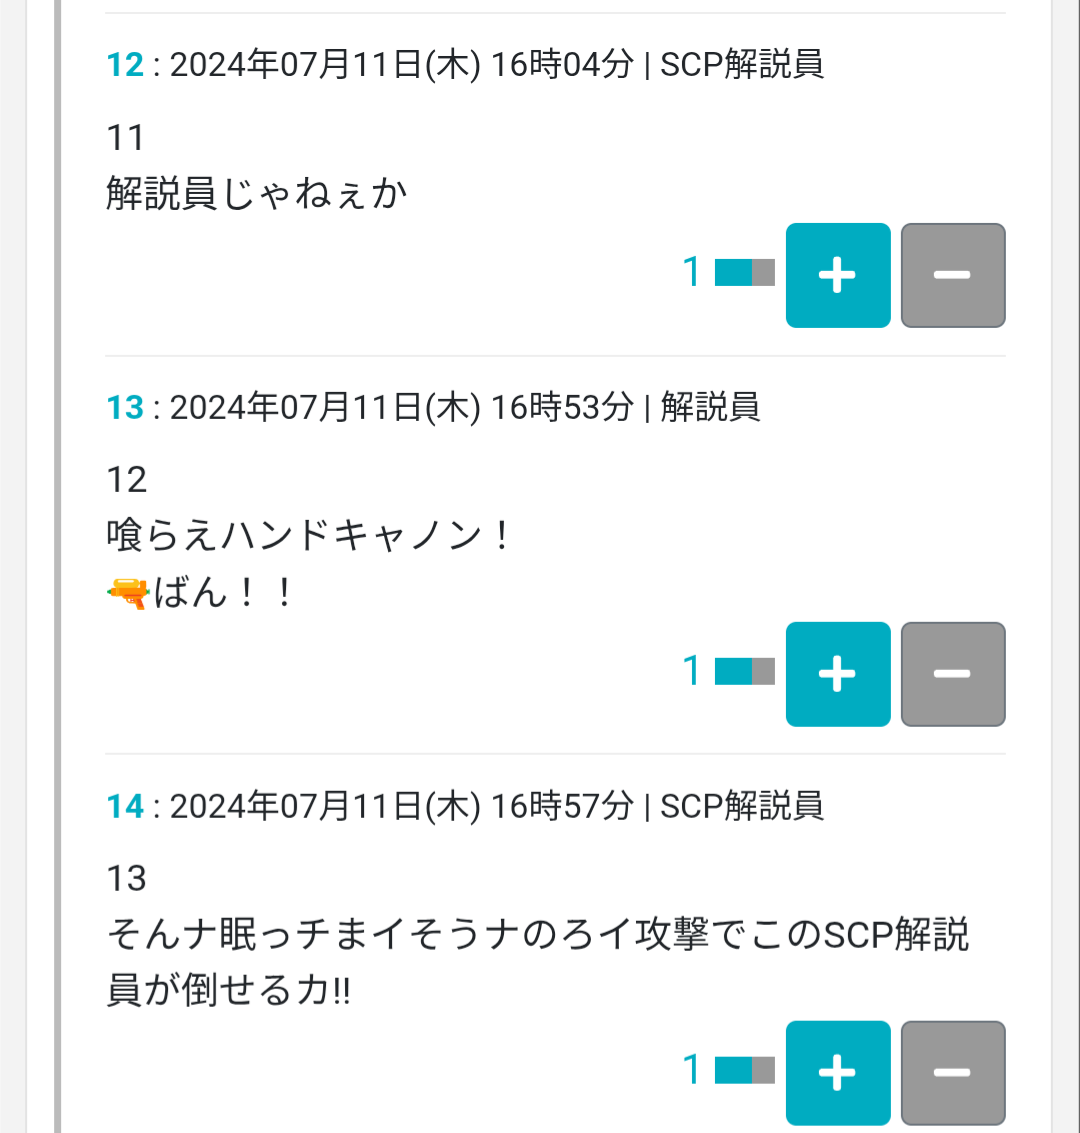
Task: Click the vote count of comment 12
Action: pyautogui.click(x=691, y=273)
